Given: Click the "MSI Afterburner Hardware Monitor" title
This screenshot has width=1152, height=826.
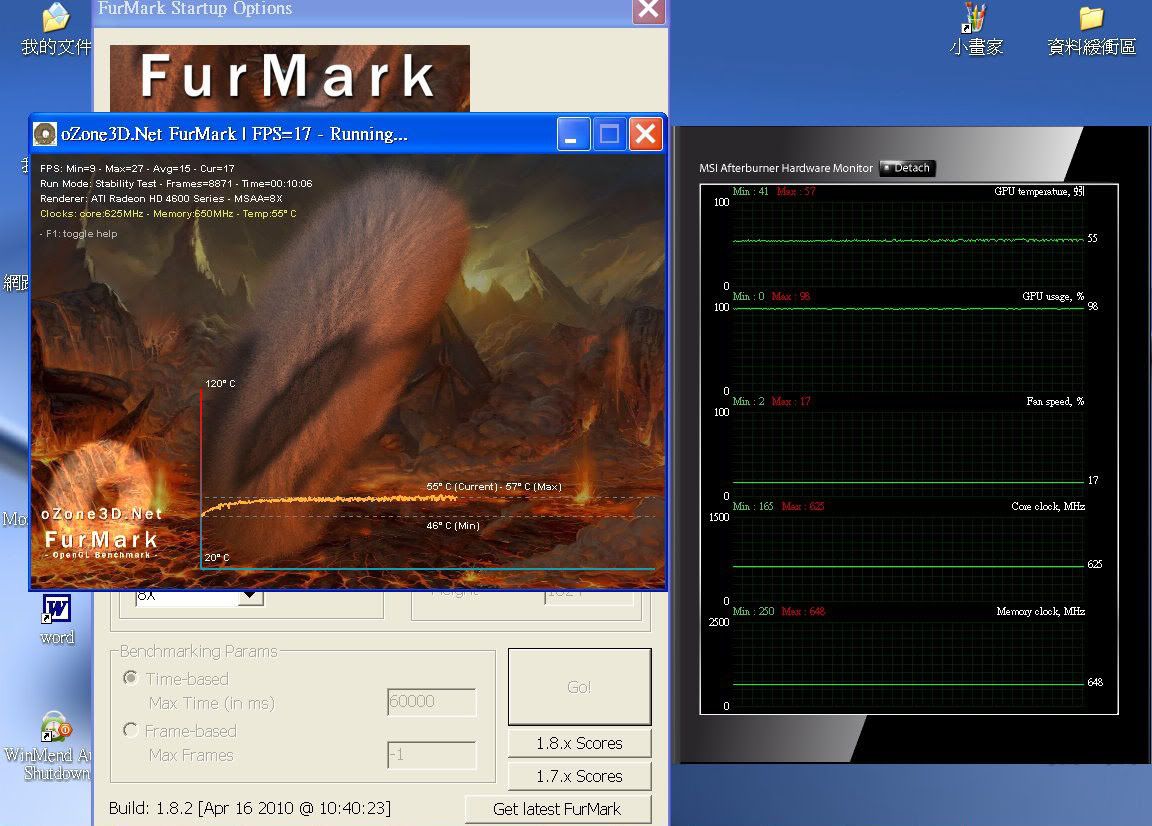Looking at the screenshot, I should click(786, 168).
